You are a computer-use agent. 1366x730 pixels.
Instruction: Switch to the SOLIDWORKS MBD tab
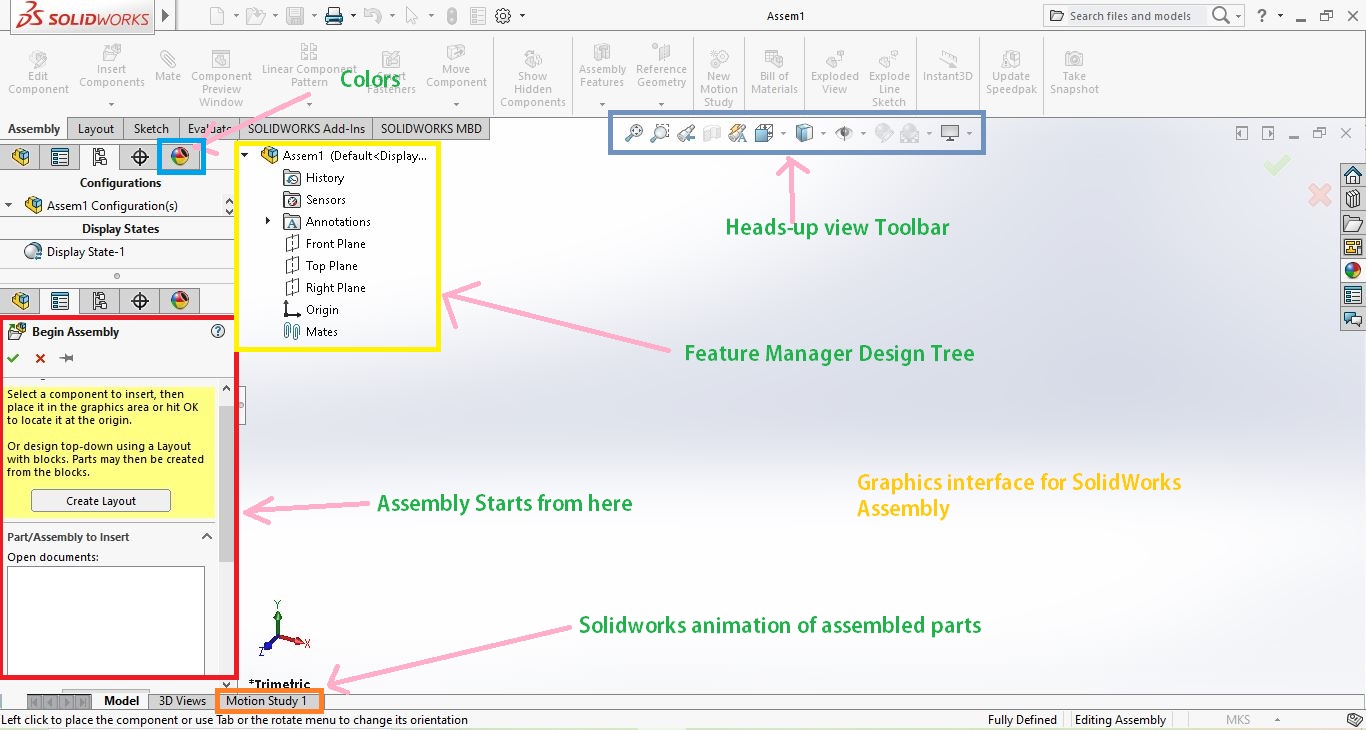click(x=430, y=128)
